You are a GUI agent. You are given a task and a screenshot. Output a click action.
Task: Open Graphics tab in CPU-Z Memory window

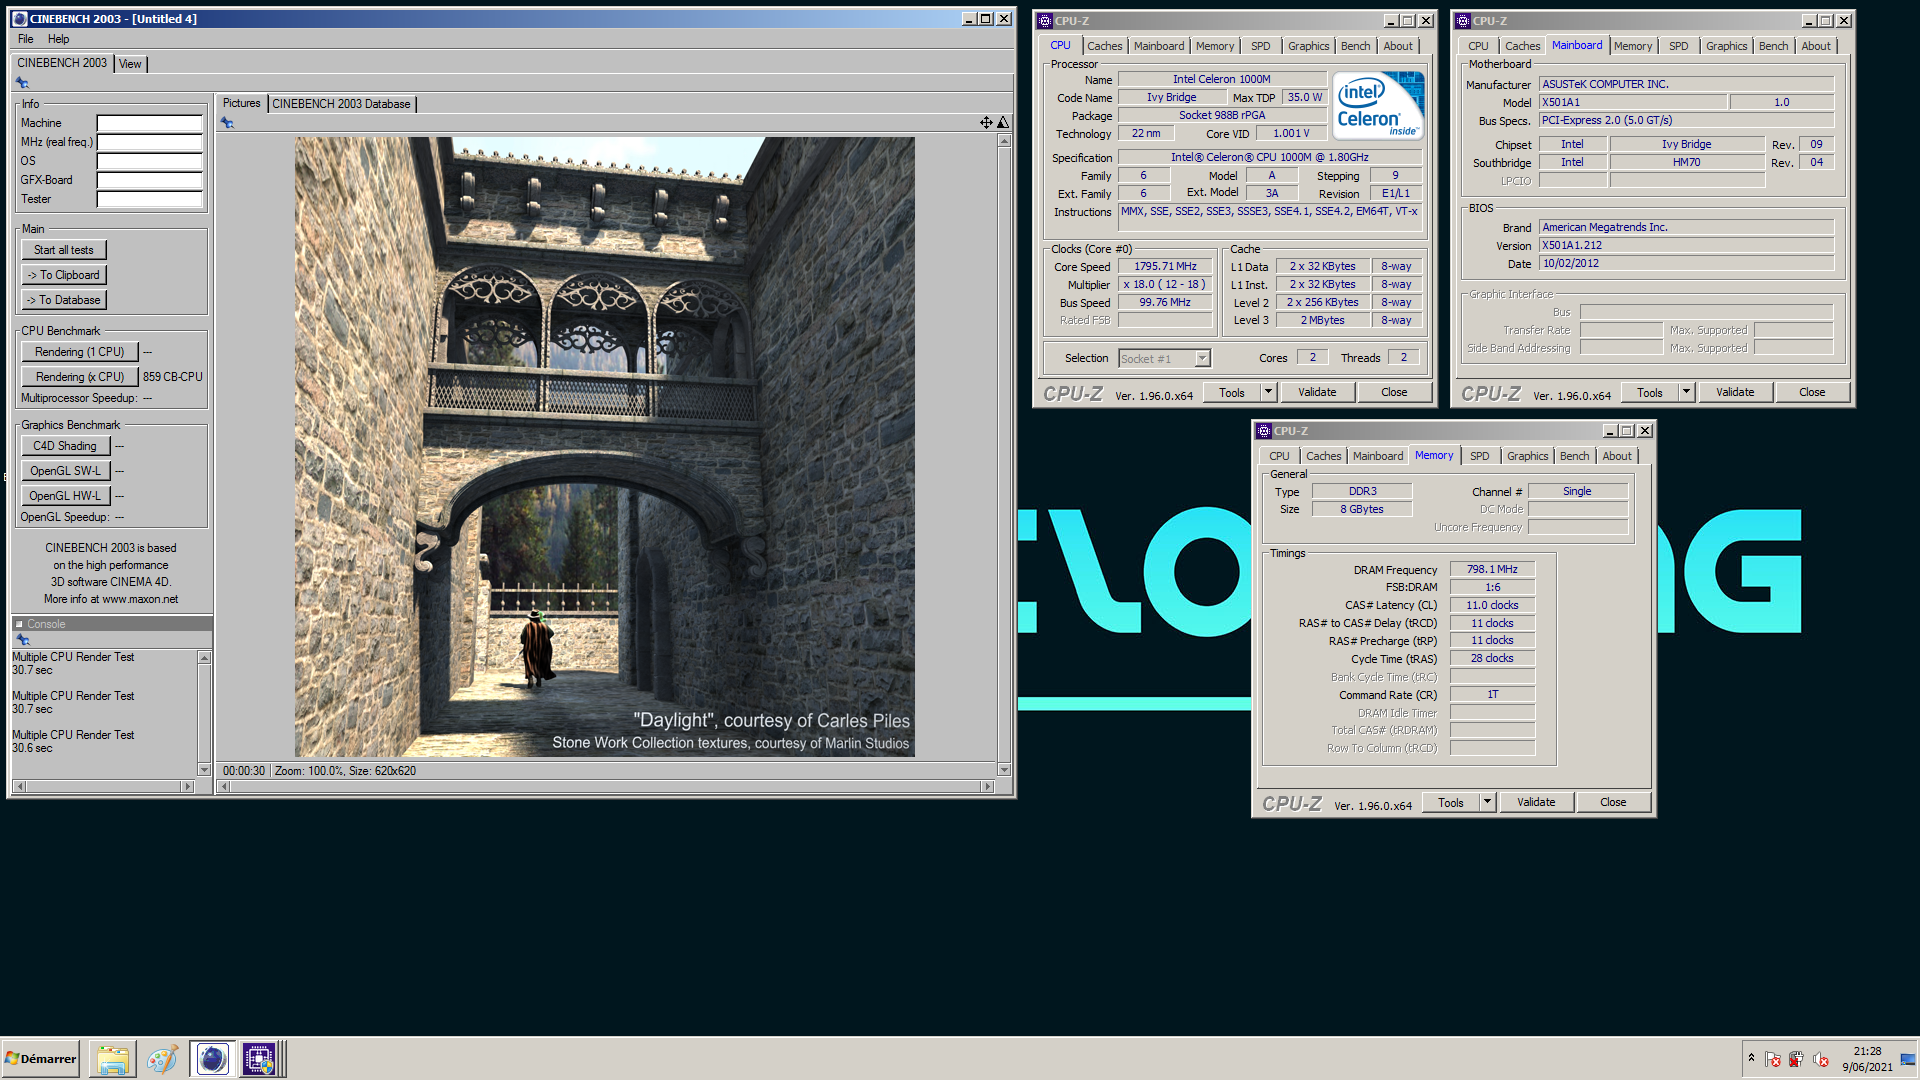point(1527,456)
